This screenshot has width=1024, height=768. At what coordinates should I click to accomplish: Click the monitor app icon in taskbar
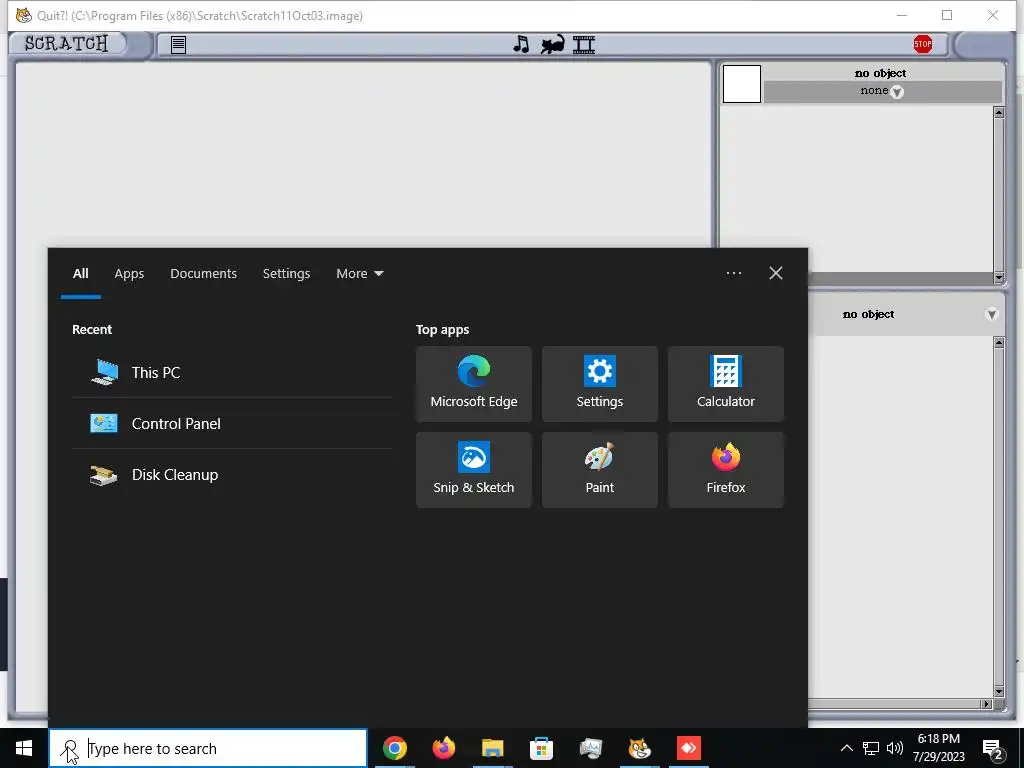[x=590, y=748]
